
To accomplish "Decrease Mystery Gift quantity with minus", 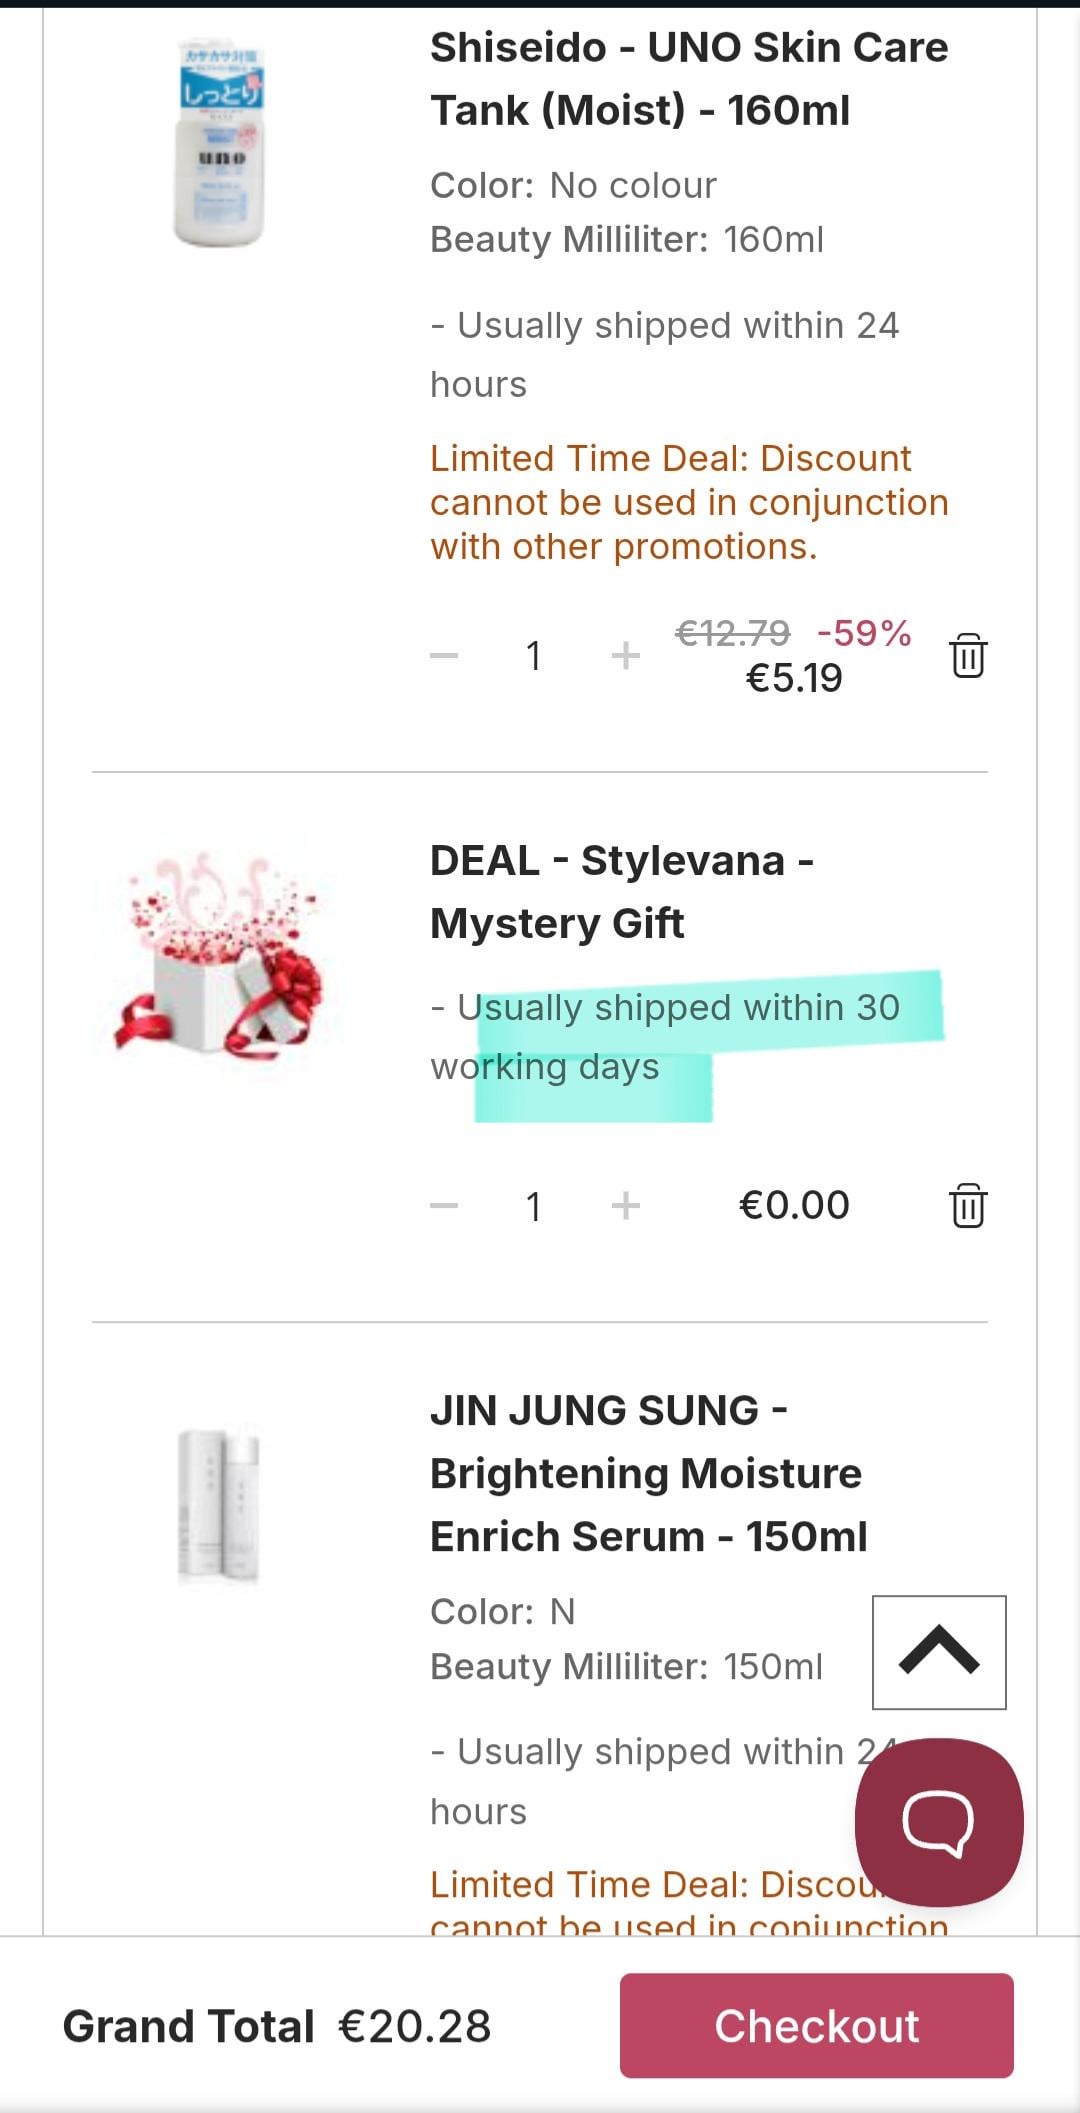I will [444, 1206].
